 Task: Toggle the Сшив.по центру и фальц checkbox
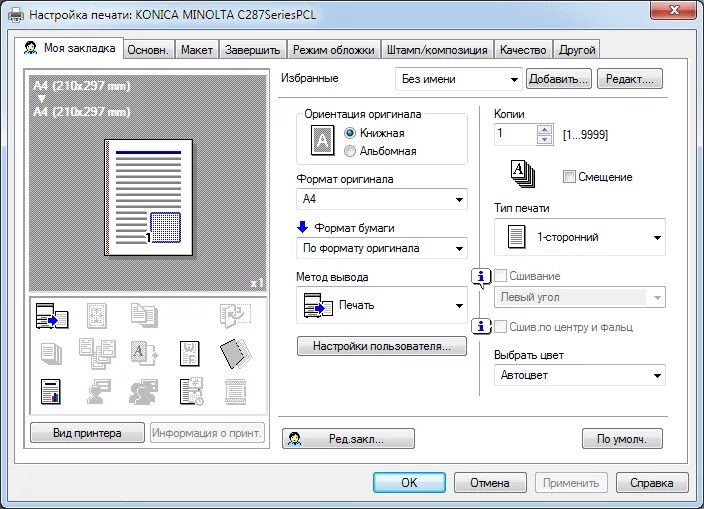(500, 327)
